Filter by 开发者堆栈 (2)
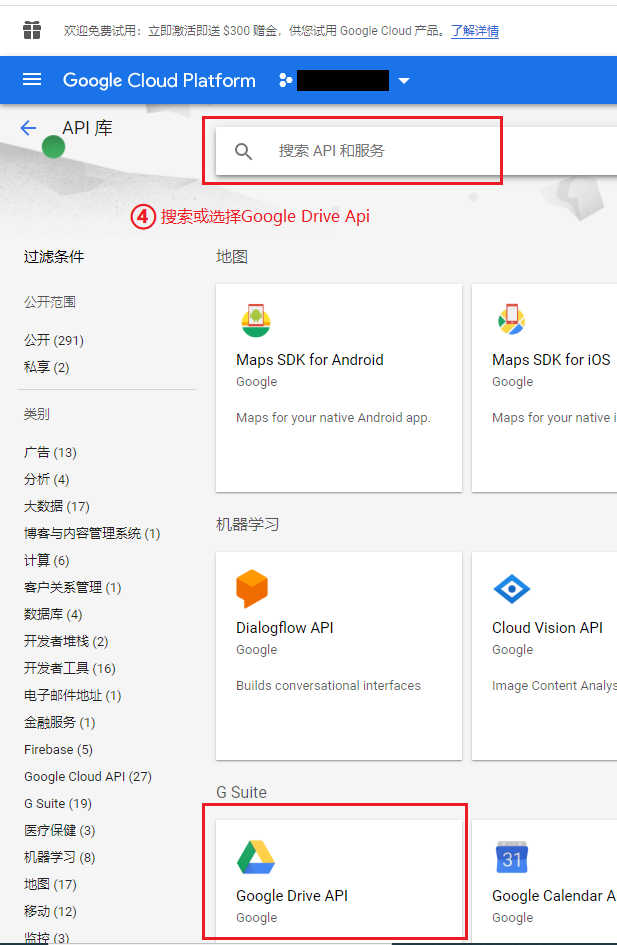 [66, 641]
